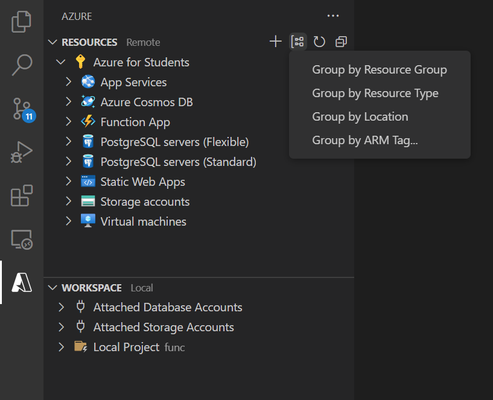Collapse the Azure for Students subscription
493x400 pixels.
[61, 62]
